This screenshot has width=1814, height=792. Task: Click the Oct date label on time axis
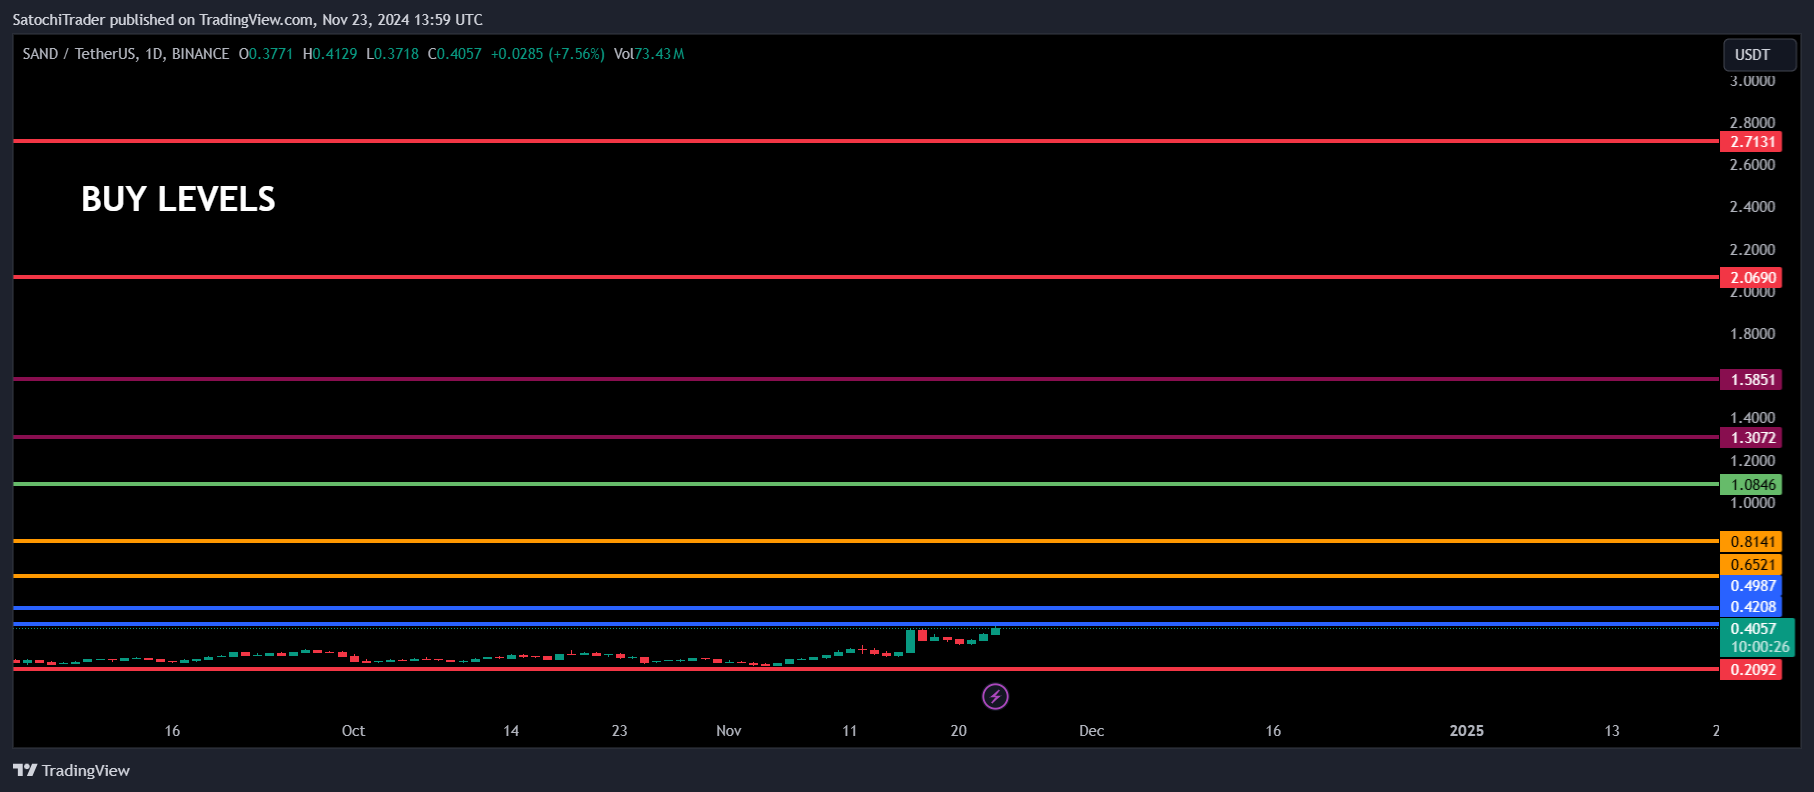353,731
